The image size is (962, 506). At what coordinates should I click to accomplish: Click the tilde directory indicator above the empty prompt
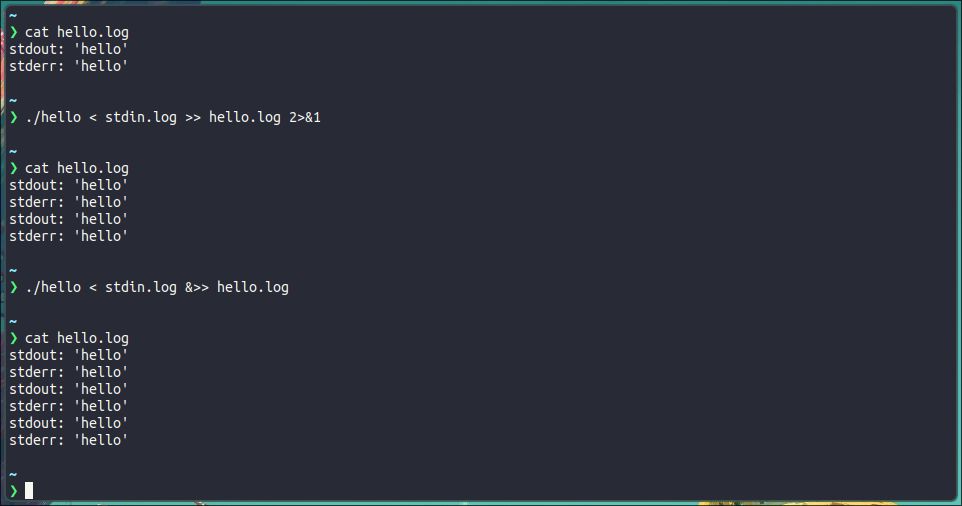click(13, 474)
